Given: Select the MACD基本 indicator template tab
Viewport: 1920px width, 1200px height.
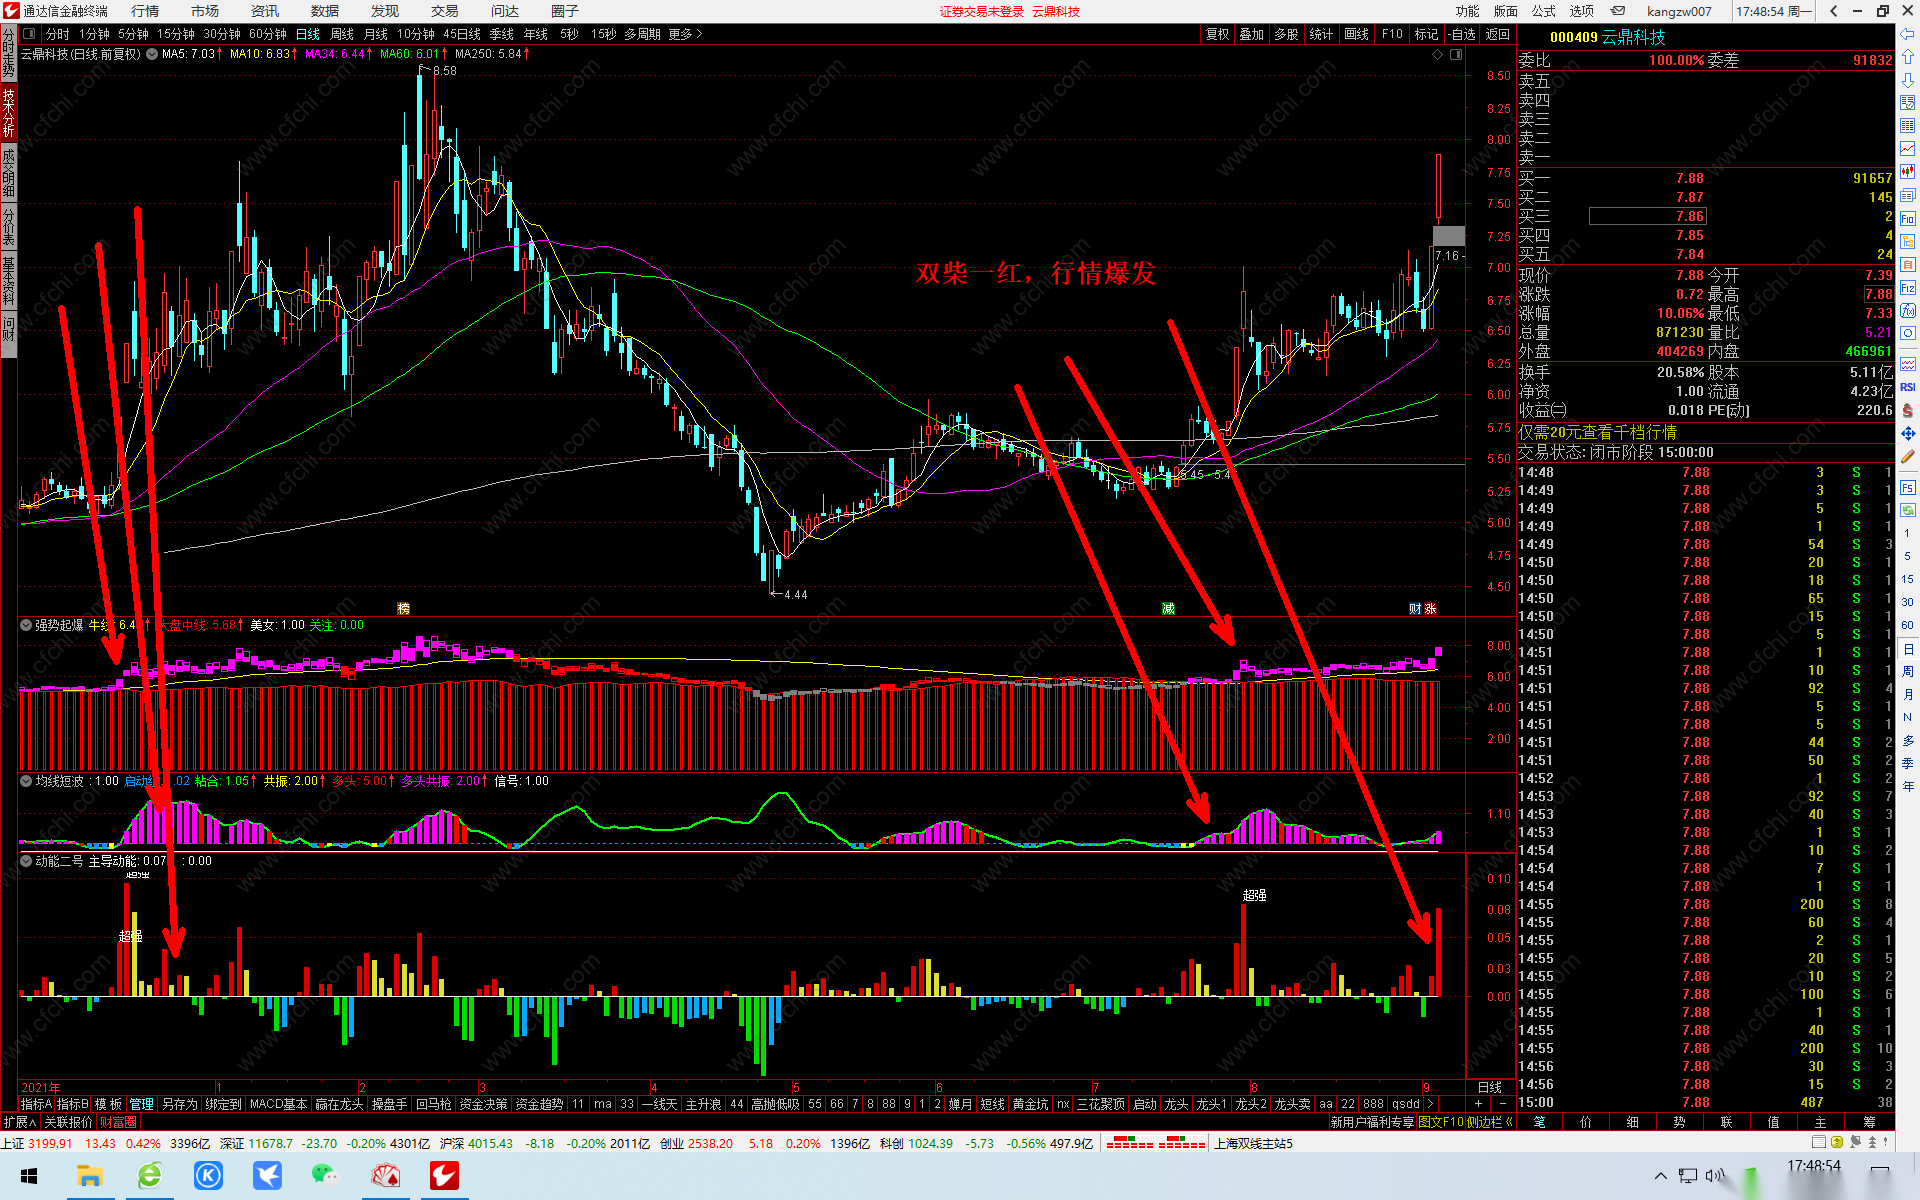Looking at the screenshot, I should [x=278, y=1104].
